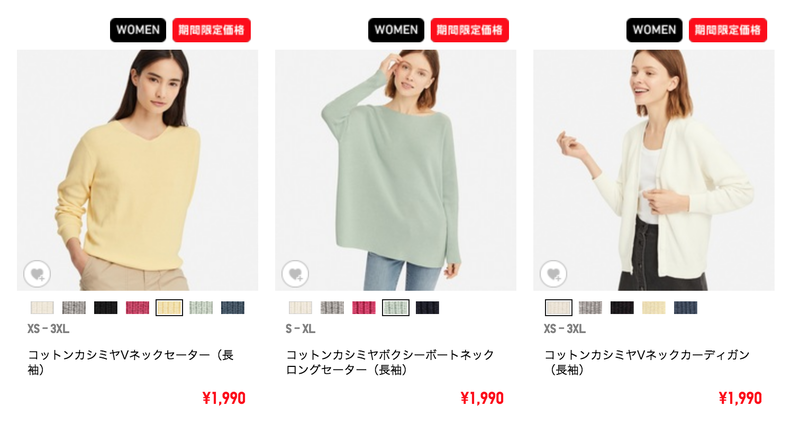Favorite the green boat-neck long sweater
Image resolution: width=800 pixels, height=424 pixels.
tap(295, 274)
